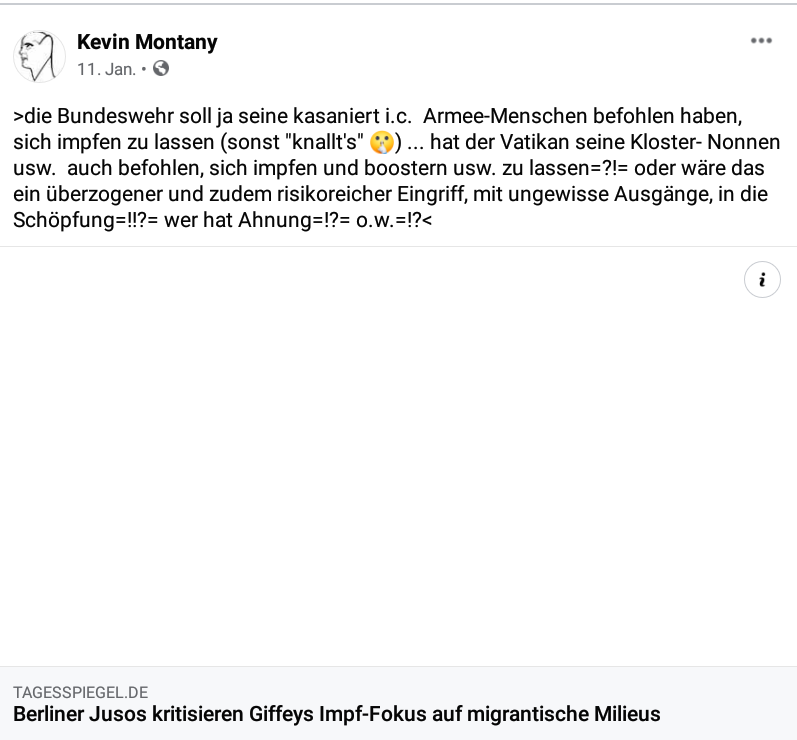Click the public globe audience icon
The height and width of the screenshot is (740, 797).
161,68
